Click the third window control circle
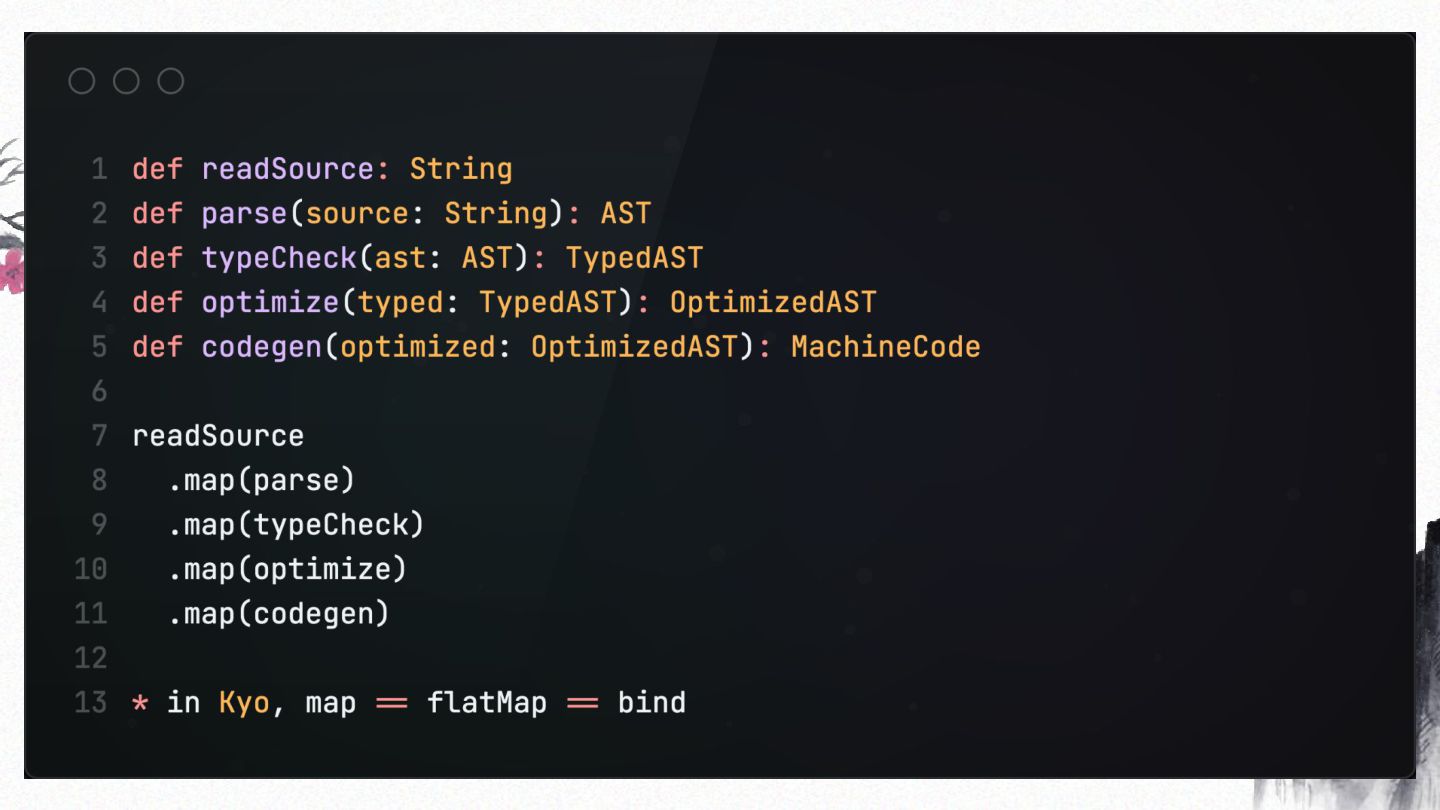This screenshot has height=810, width=1440. coord(171,81)
